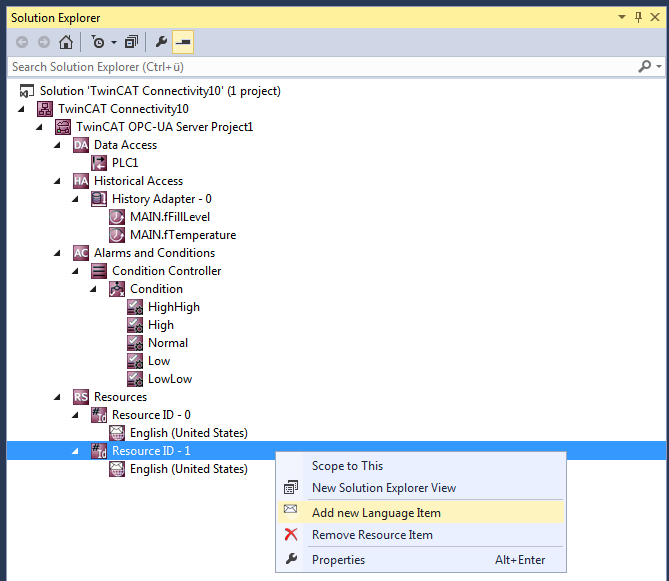Collapse the Resource ID - 0 node
Screen dimensions: 669x581
tap(75, 415)
